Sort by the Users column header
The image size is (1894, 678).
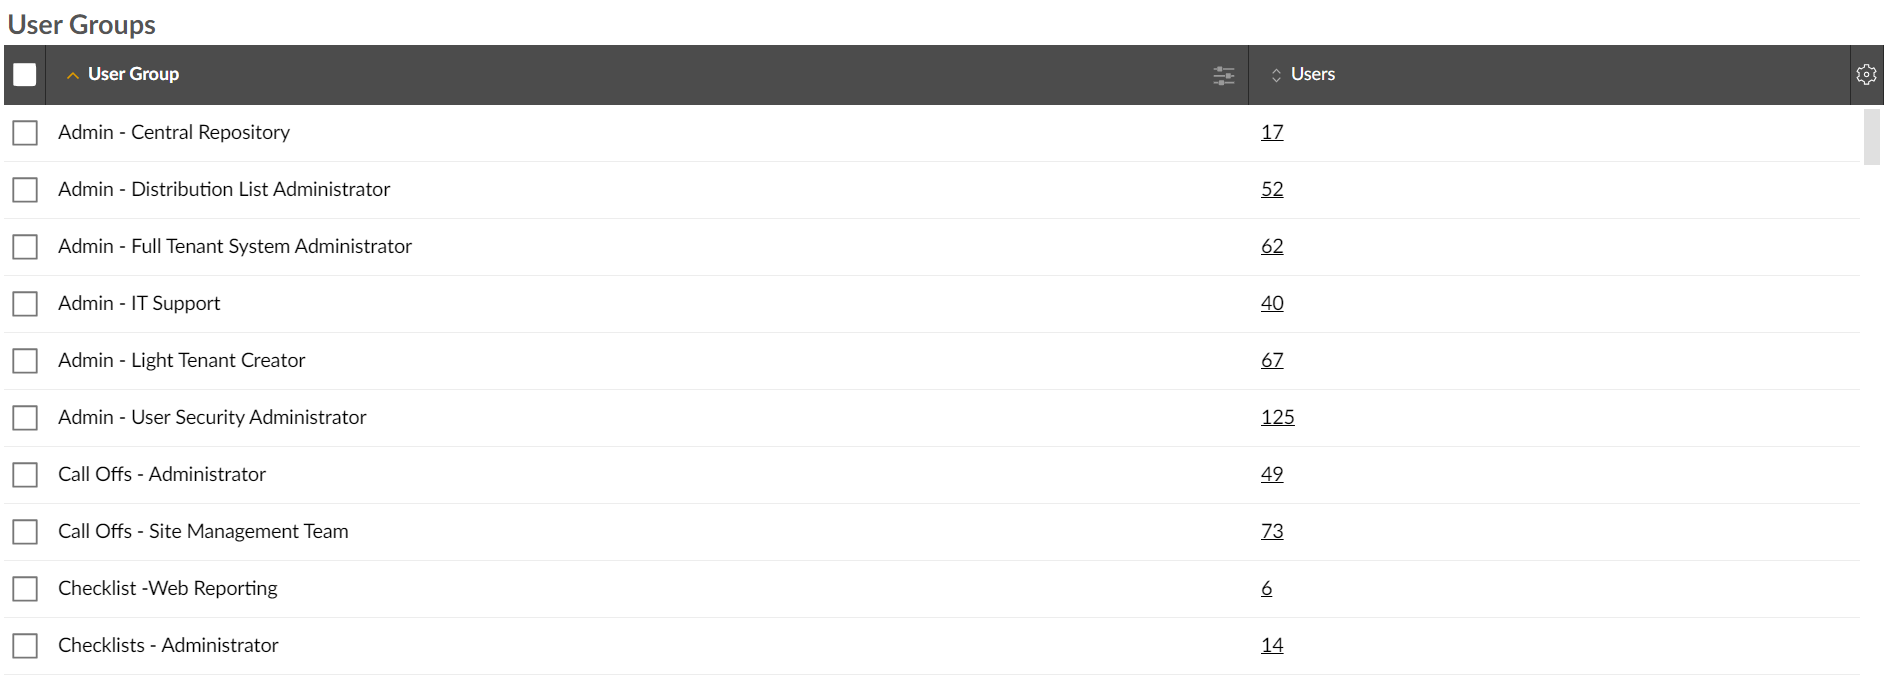coord(1313,74)
